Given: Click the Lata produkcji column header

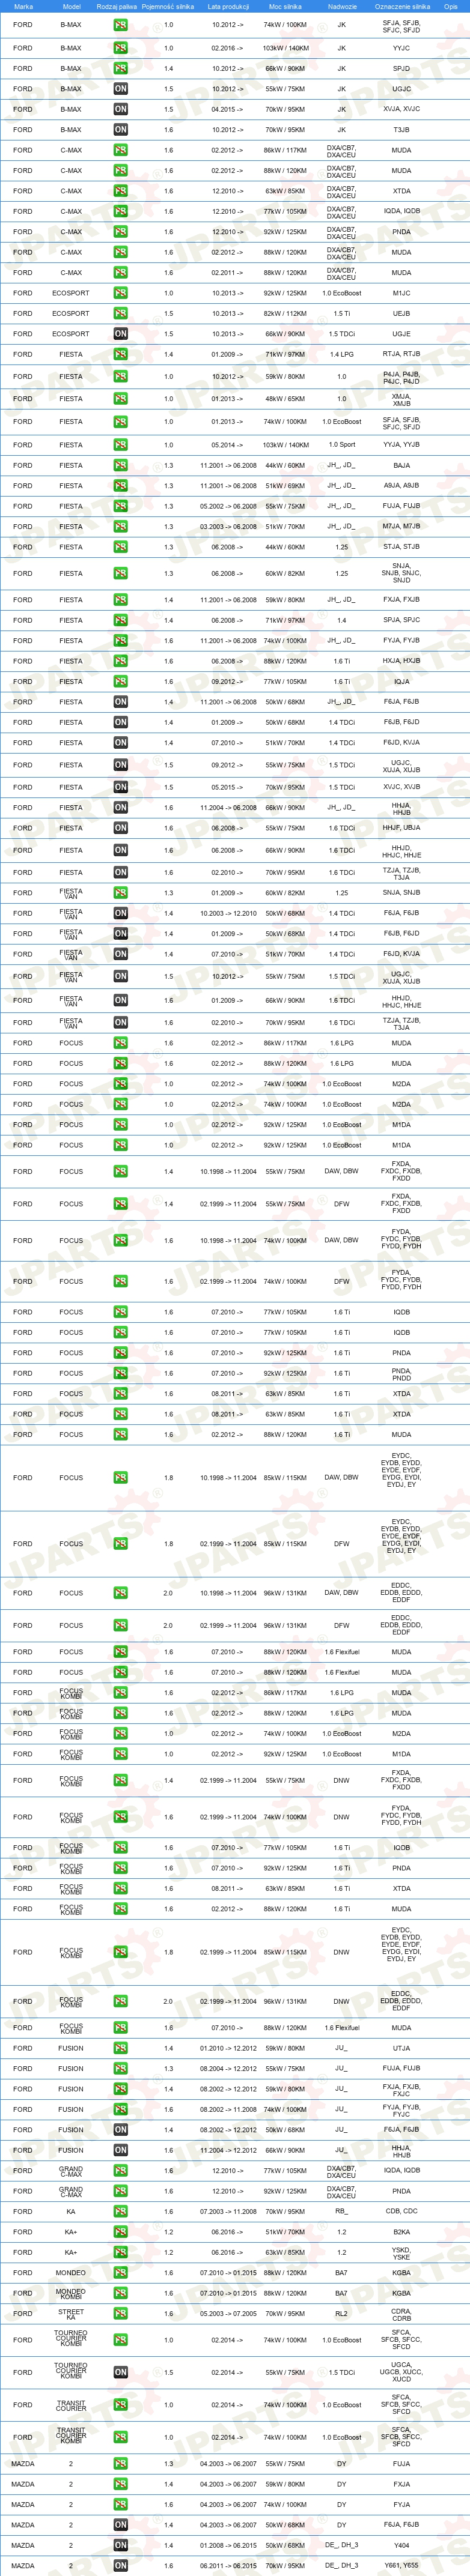Looking at the screenshot, I should click(x=227, y=7).
